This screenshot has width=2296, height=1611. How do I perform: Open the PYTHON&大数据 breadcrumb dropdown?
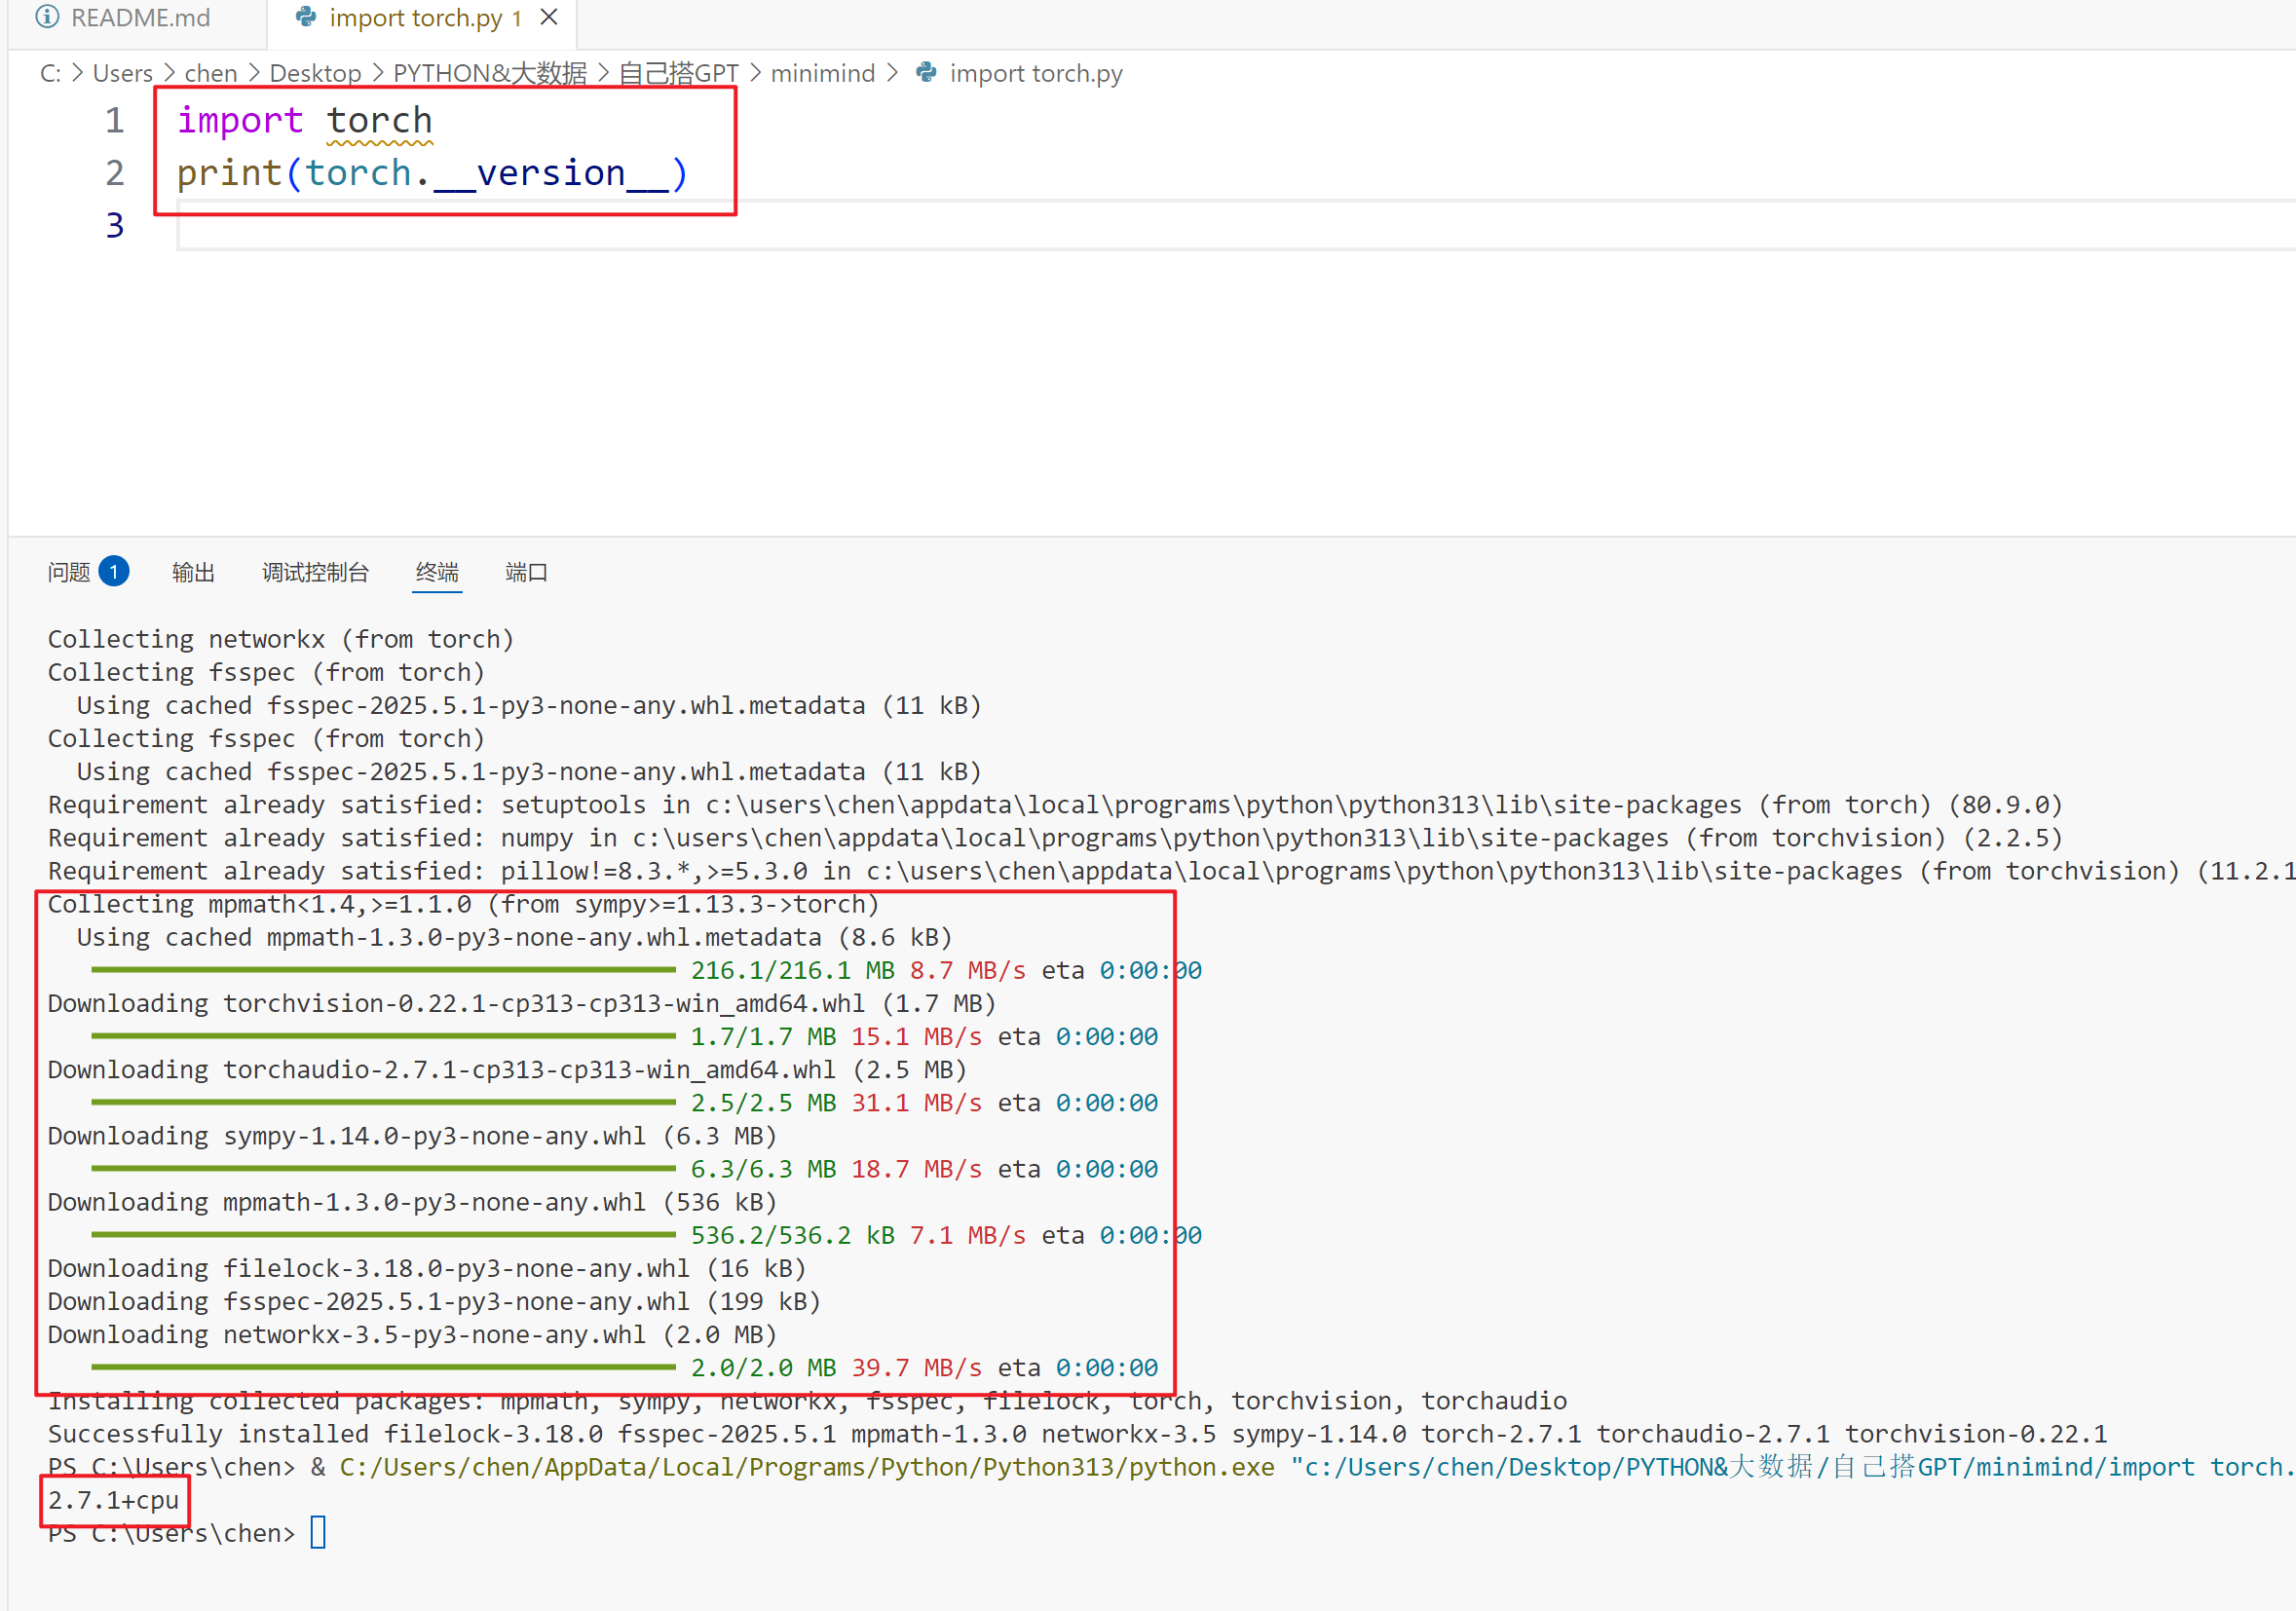pos(489,72)
